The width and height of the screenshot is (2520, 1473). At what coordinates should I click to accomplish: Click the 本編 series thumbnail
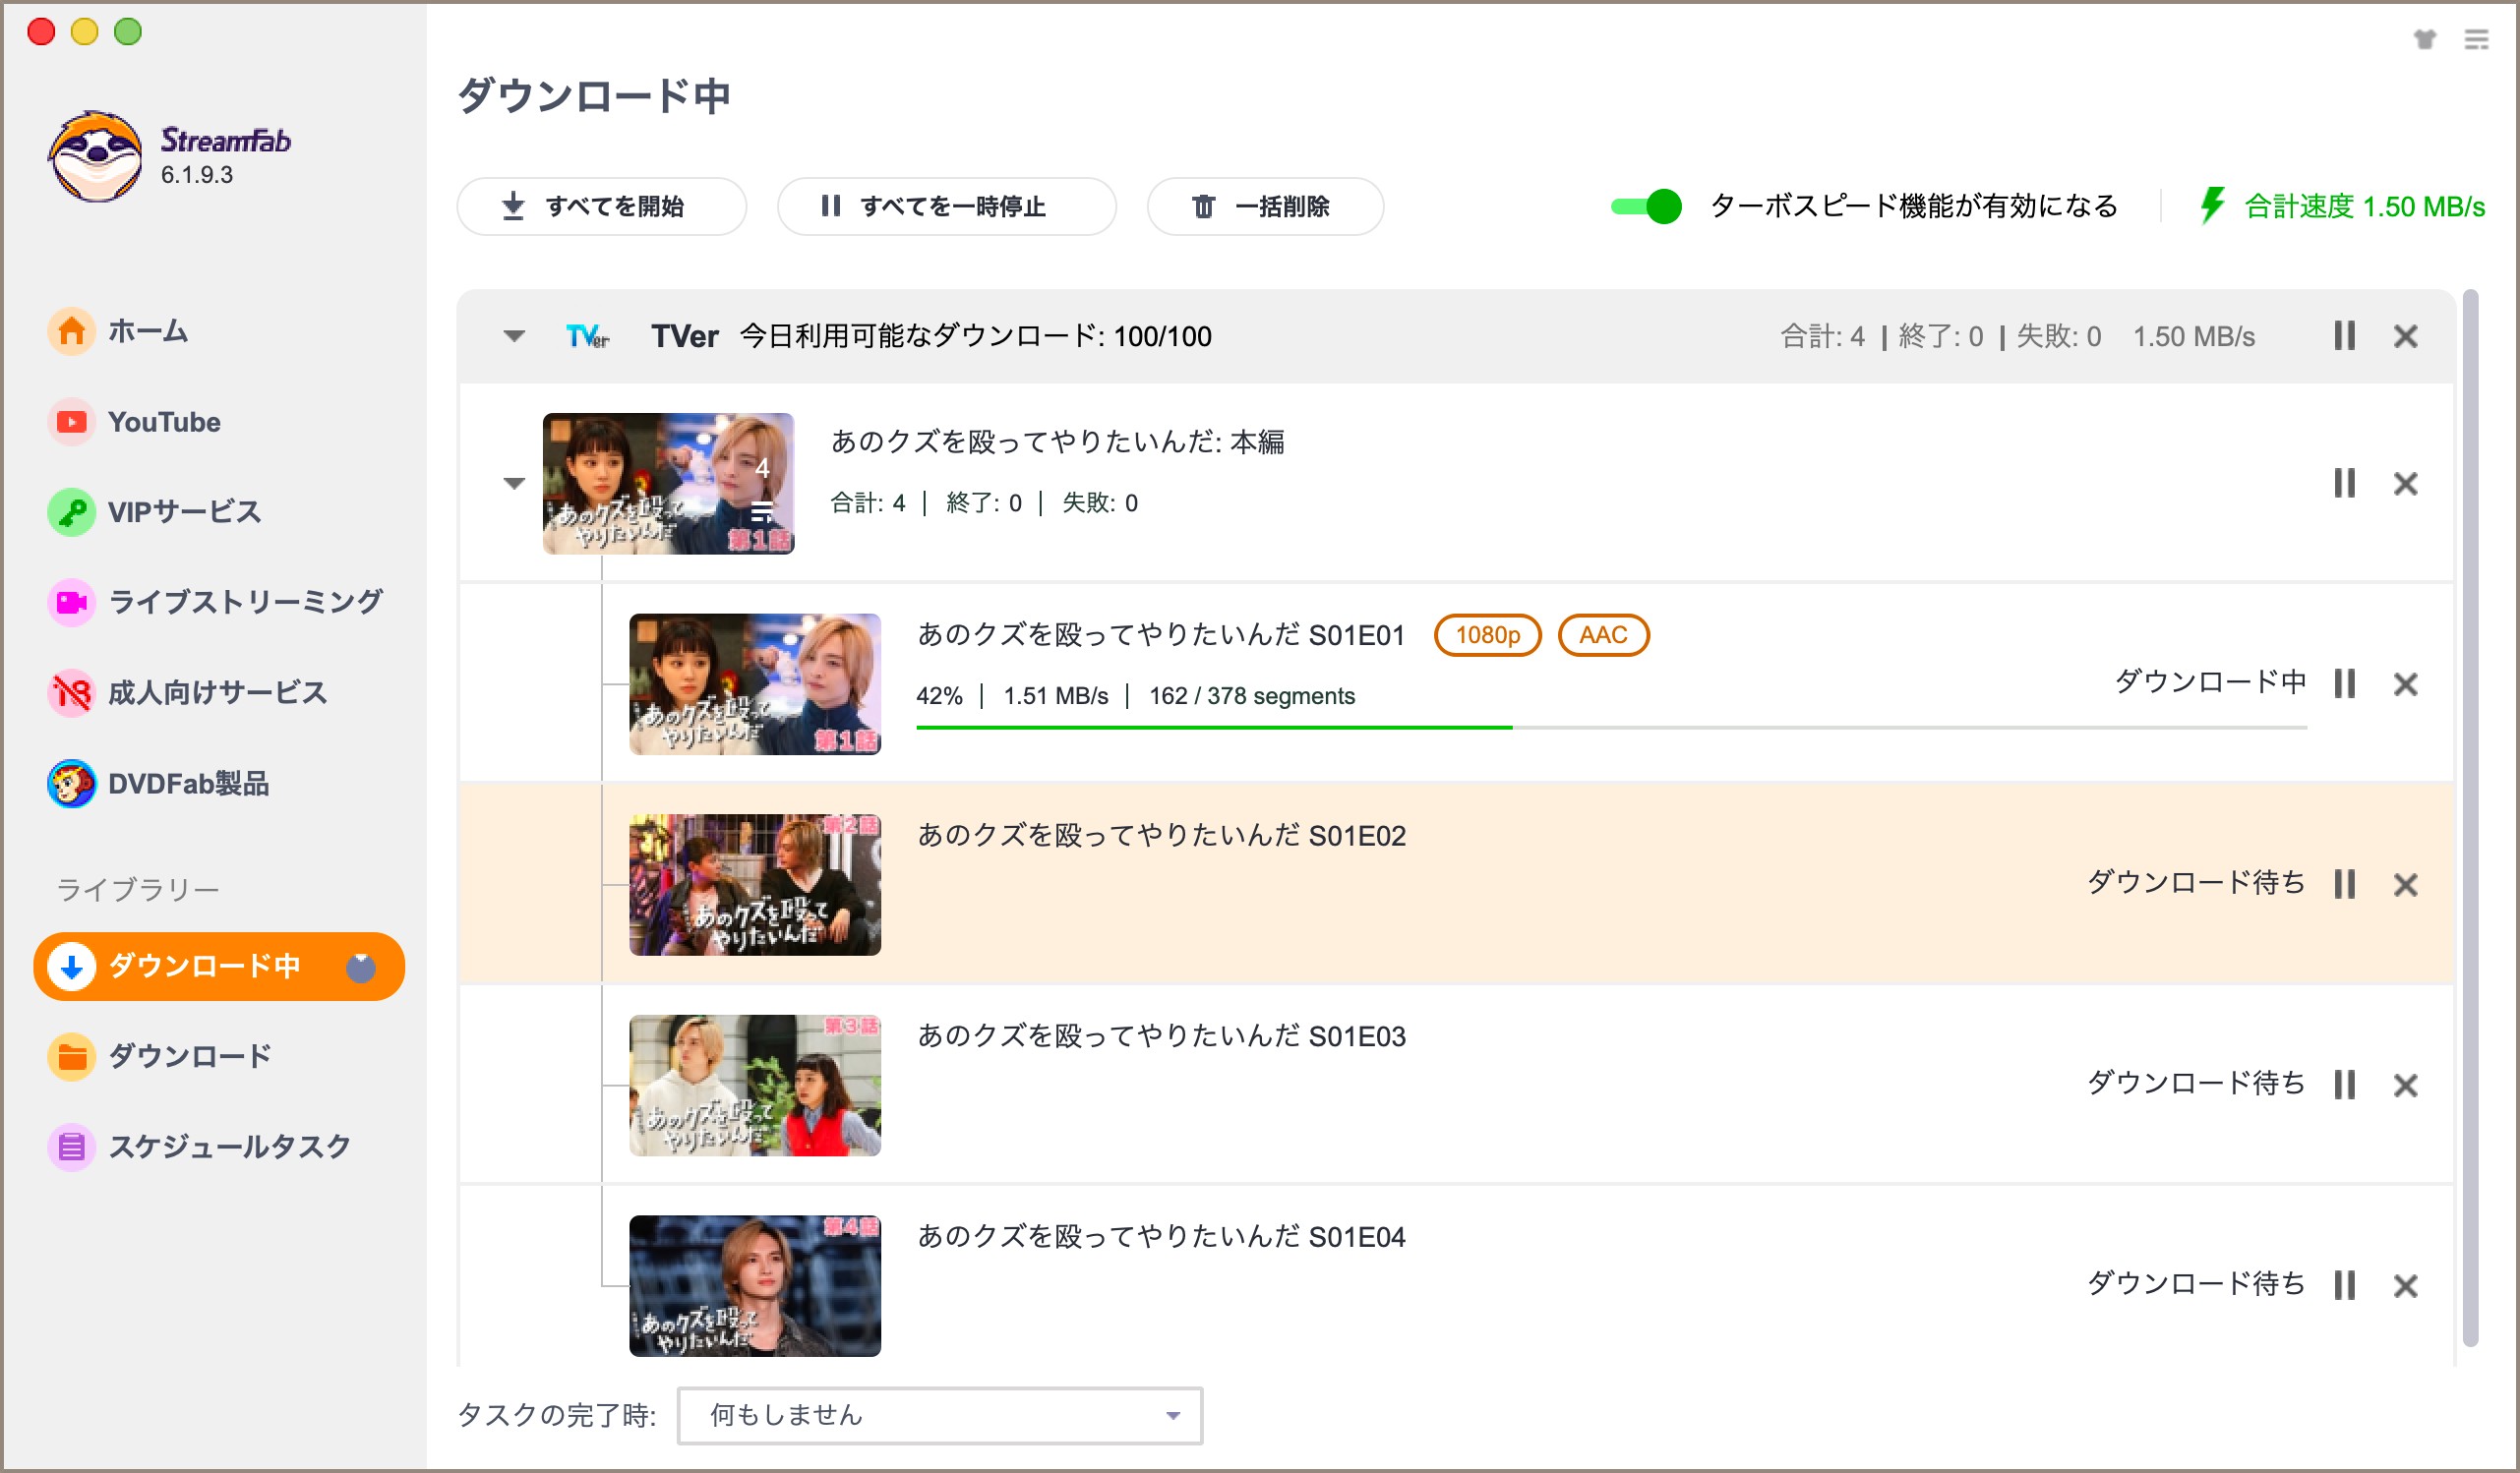pos(669,484)
